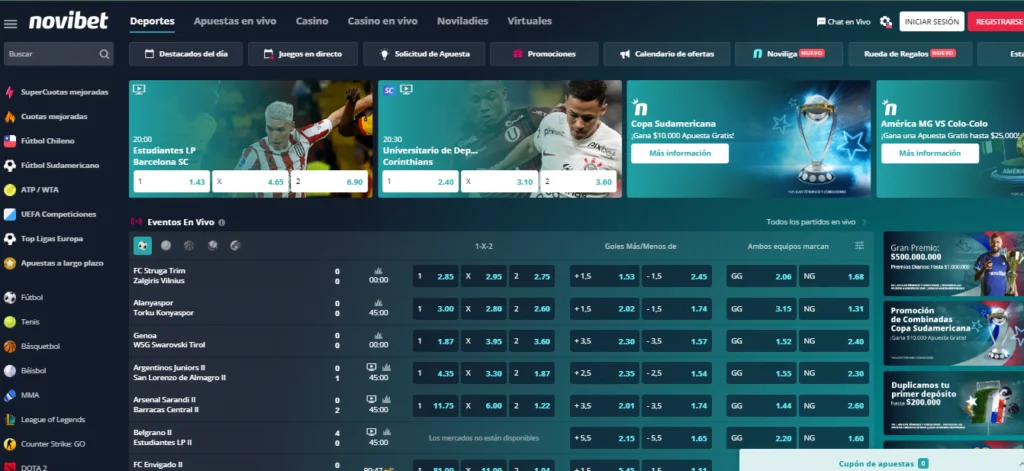1024x471 pixels.
Task: Open Promociones
Action: click(x=544, y=54)
